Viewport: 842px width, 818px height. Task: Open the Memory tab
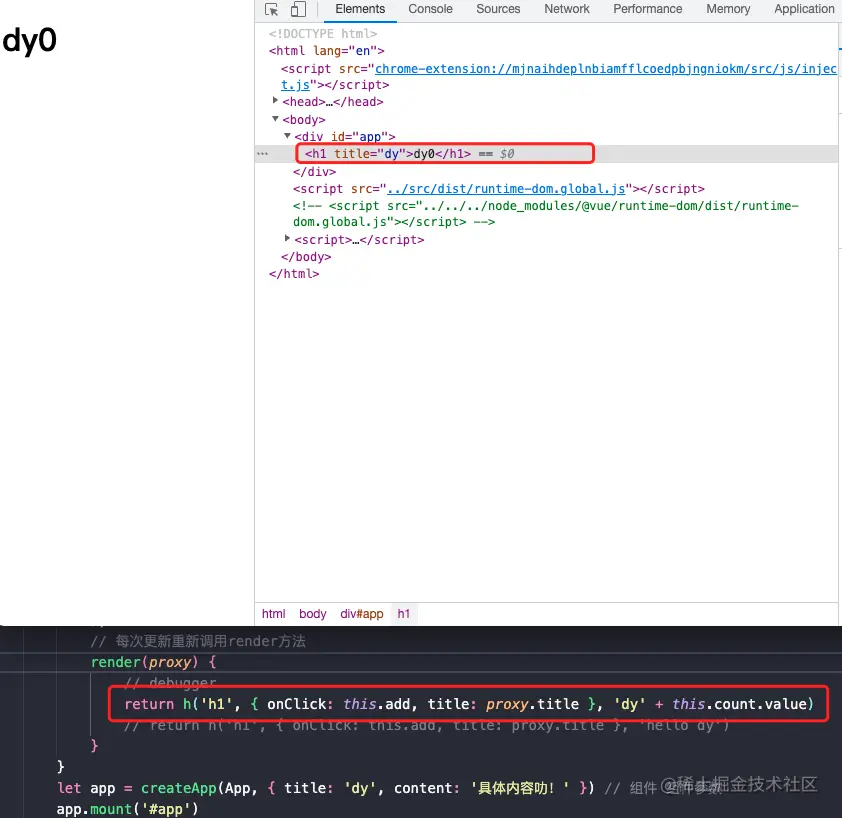728,9
